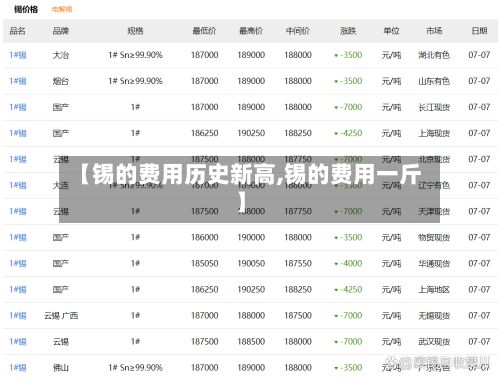
Task: Select brand 大连 cell
Action: pyautogui.click(x=61, y=185)
